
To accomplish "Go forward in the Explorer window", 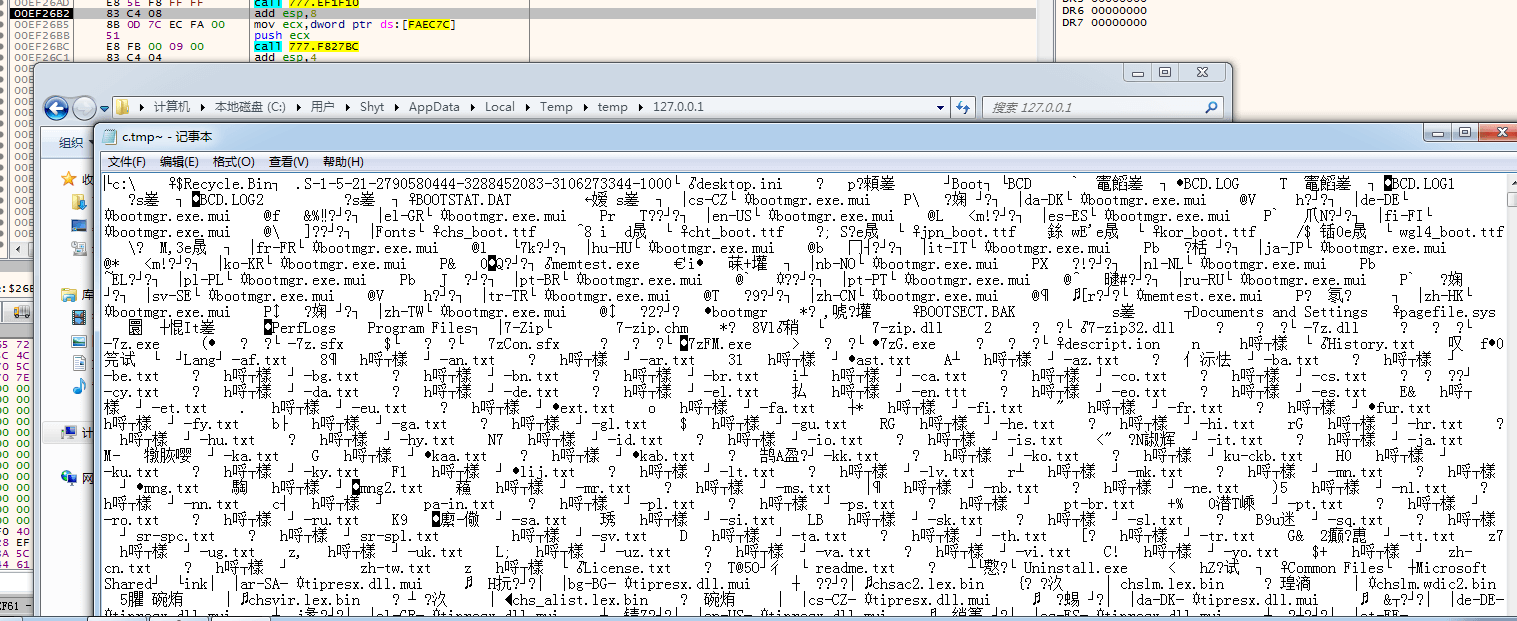I will [x=84, y=108].
